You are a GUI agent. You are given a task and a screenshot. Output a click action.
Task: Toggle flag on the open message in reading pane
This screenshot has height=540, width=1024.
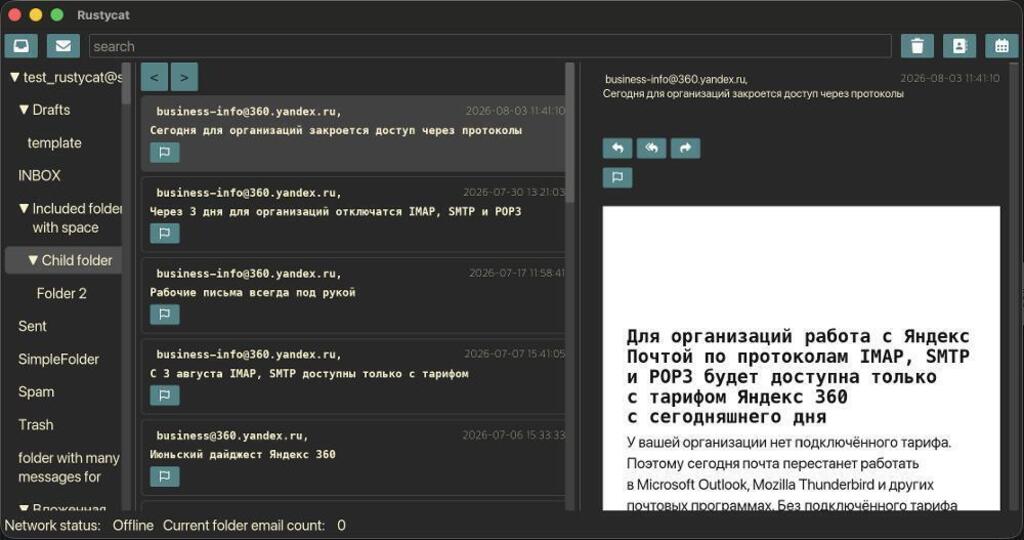(617, 178)
